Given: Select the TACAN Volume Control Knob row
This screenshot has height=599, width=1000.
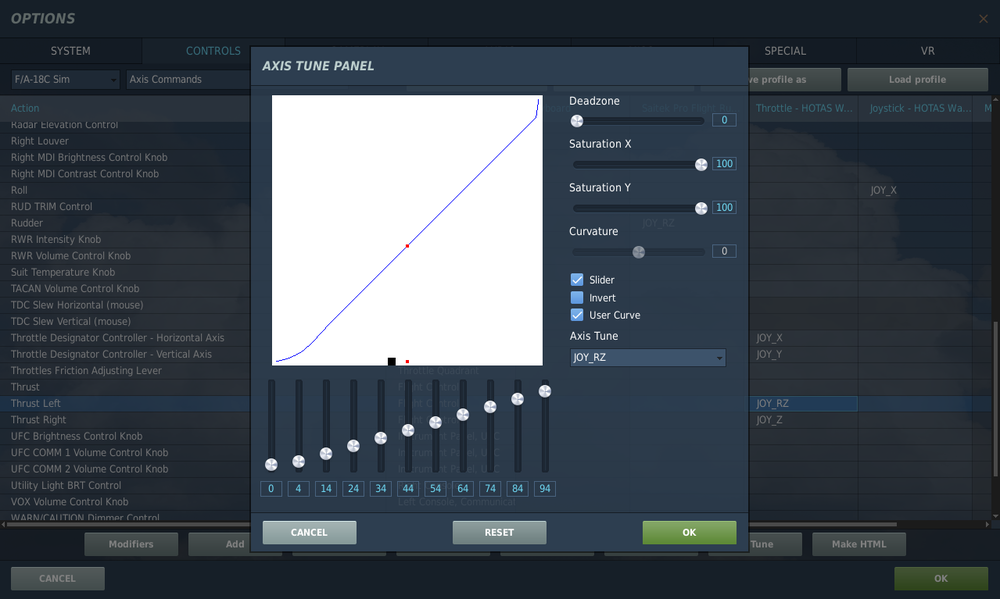Looking at the screenshot, I should pos(125,288).
